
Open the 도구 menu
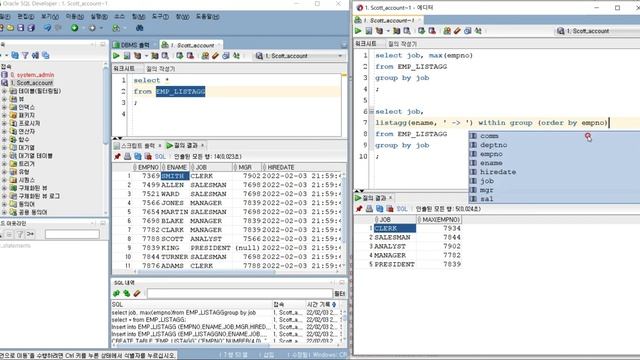click(x=160, y=17)
